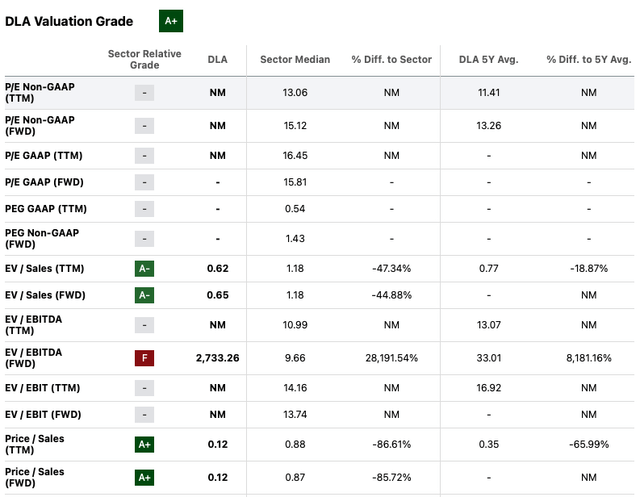
Task: Select the Price / Sales (TTM) row label
Action: coord(35,444)
